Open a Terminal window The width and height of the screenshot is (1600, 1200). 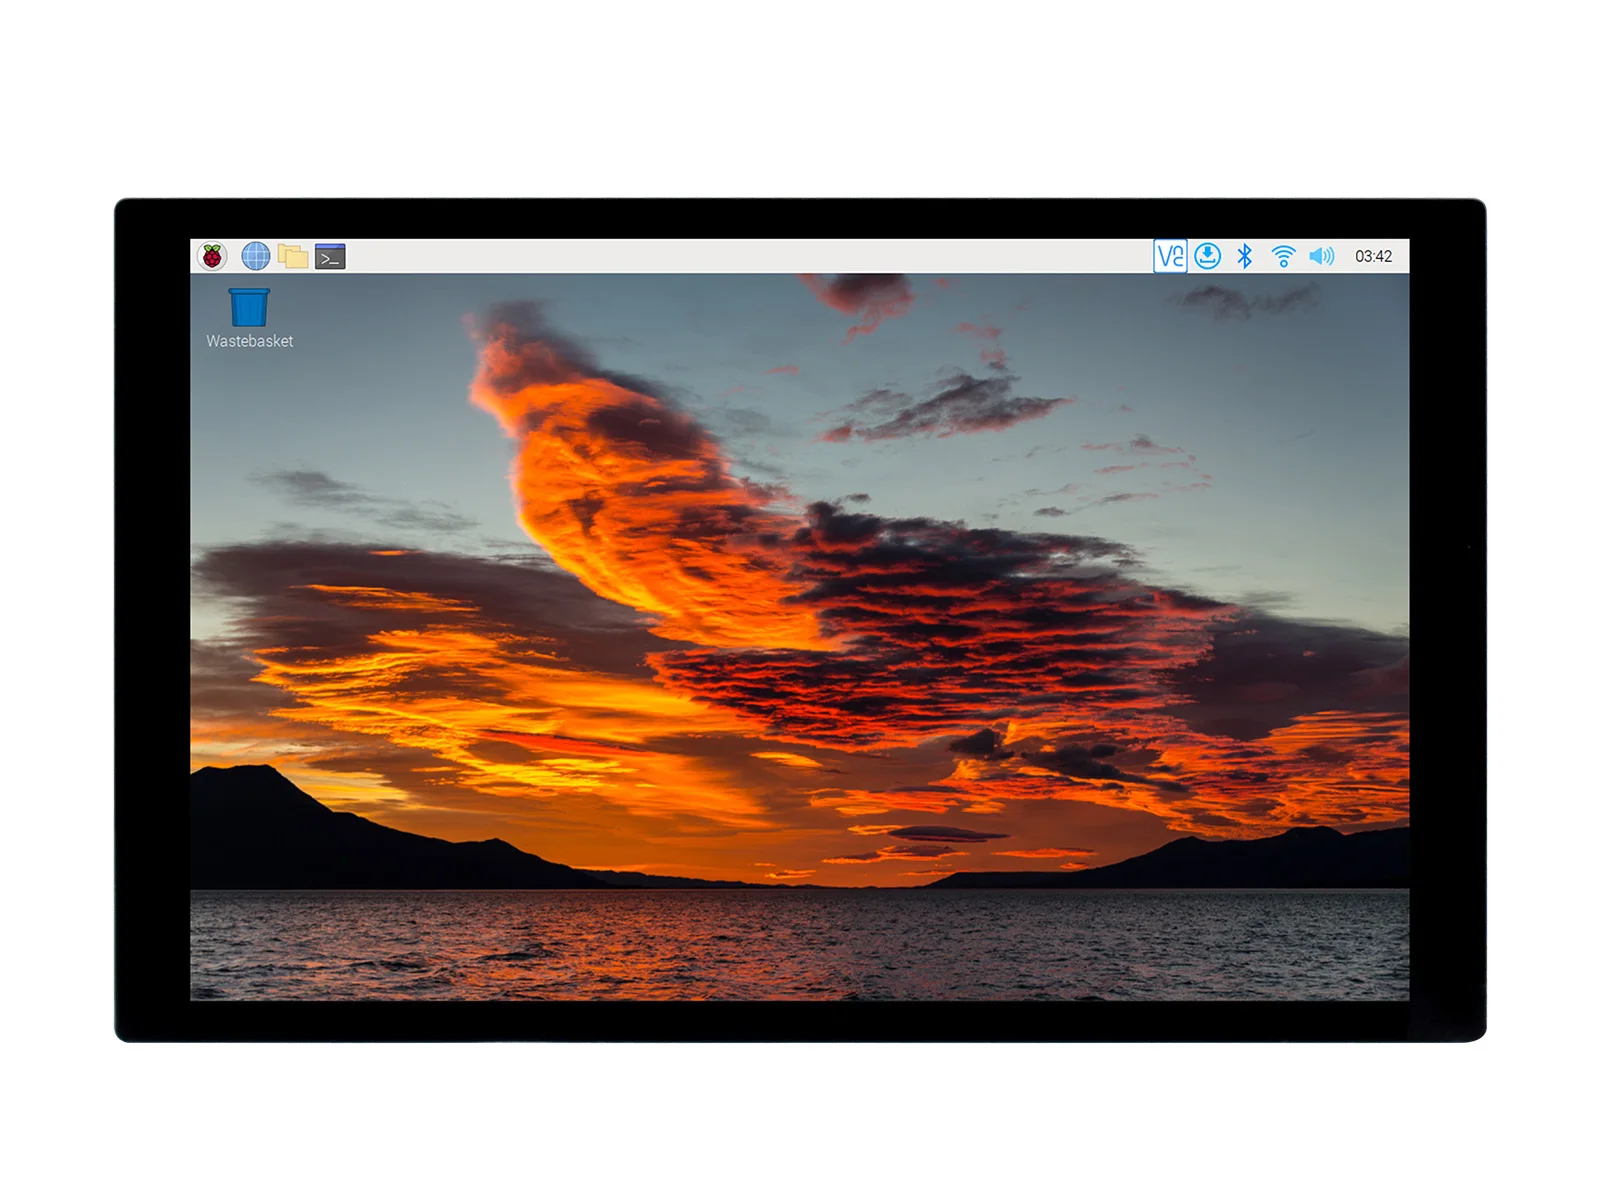(330, 257)
